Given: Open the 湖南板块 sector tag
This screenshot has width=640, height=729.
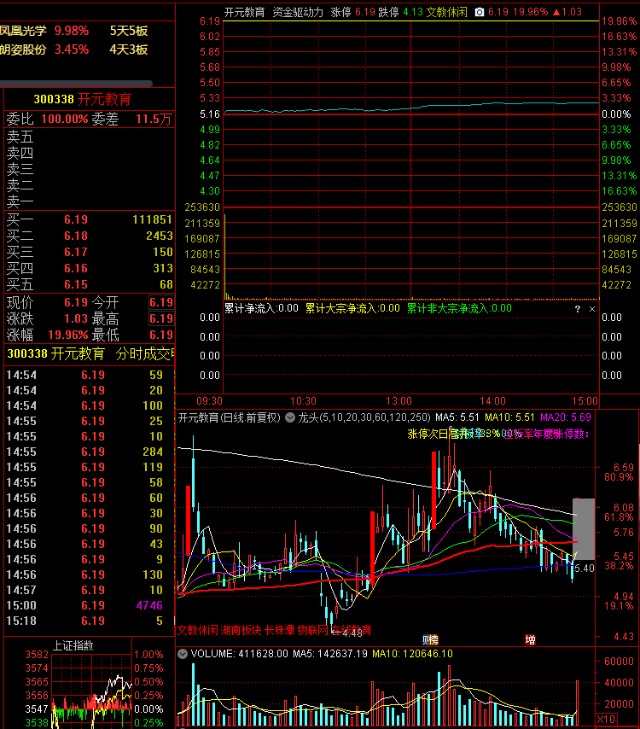Looking at the screenshot, I should coord(240,630).
